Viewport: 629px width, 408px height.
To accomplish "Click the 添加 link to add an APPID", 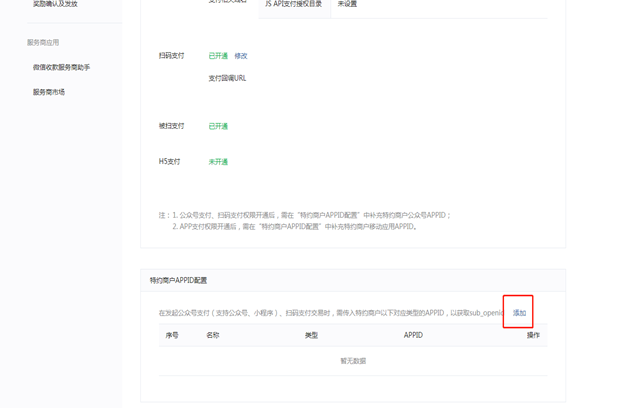I will [x=519, y=313].
